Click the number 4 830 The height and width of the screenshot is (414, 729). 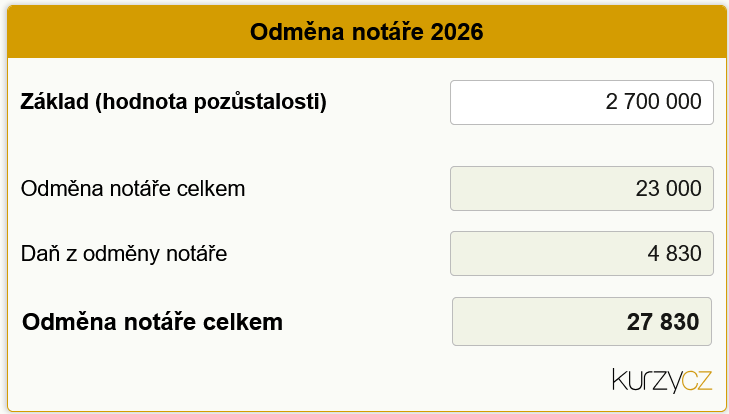point(675,254)
